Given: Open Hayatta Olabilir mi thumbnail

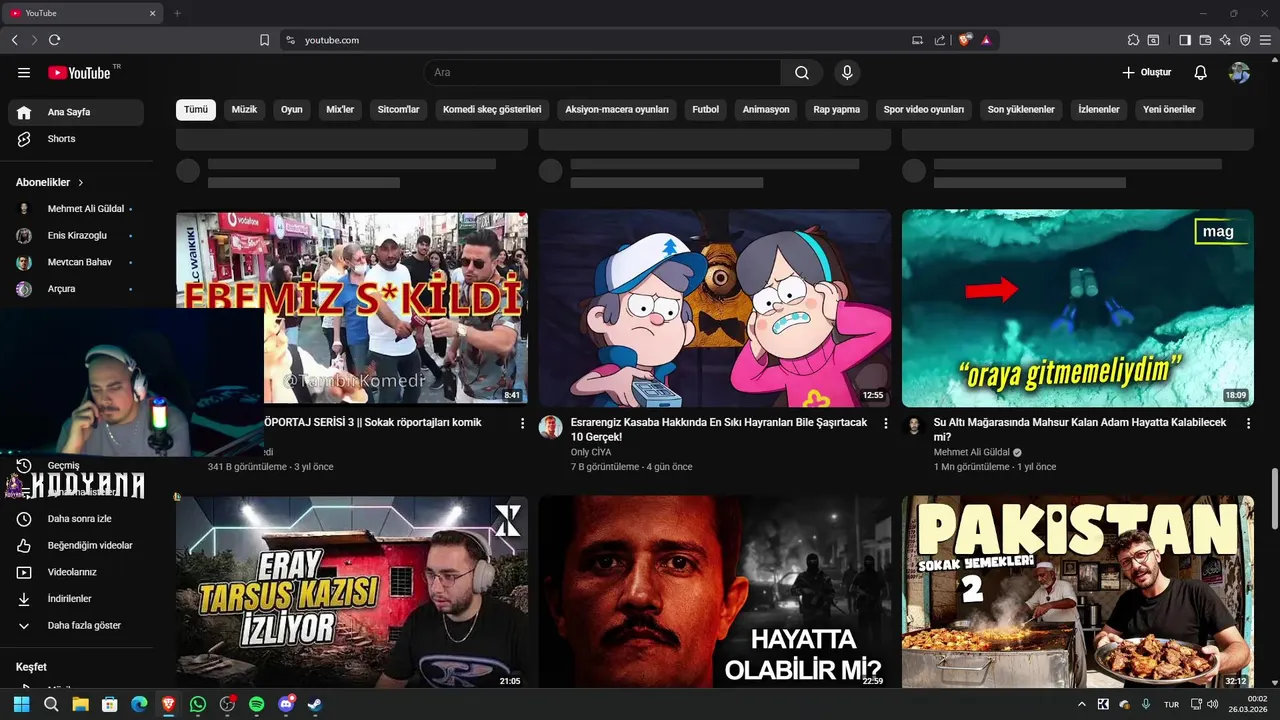Looking at the screenshot, I should [x=715, y=592].
